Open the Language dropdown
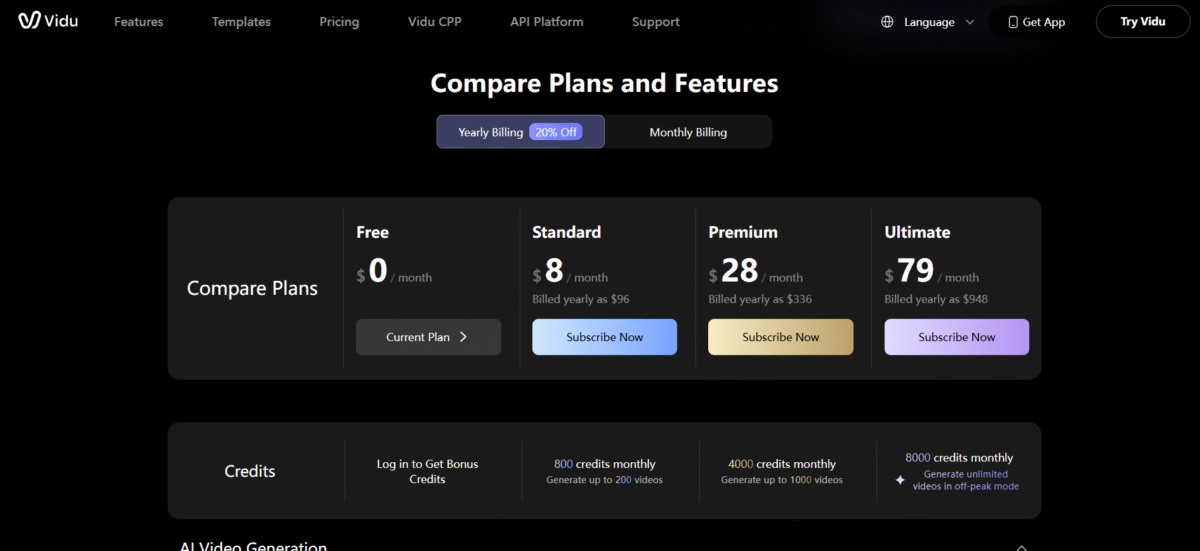 tap(927, 22)
